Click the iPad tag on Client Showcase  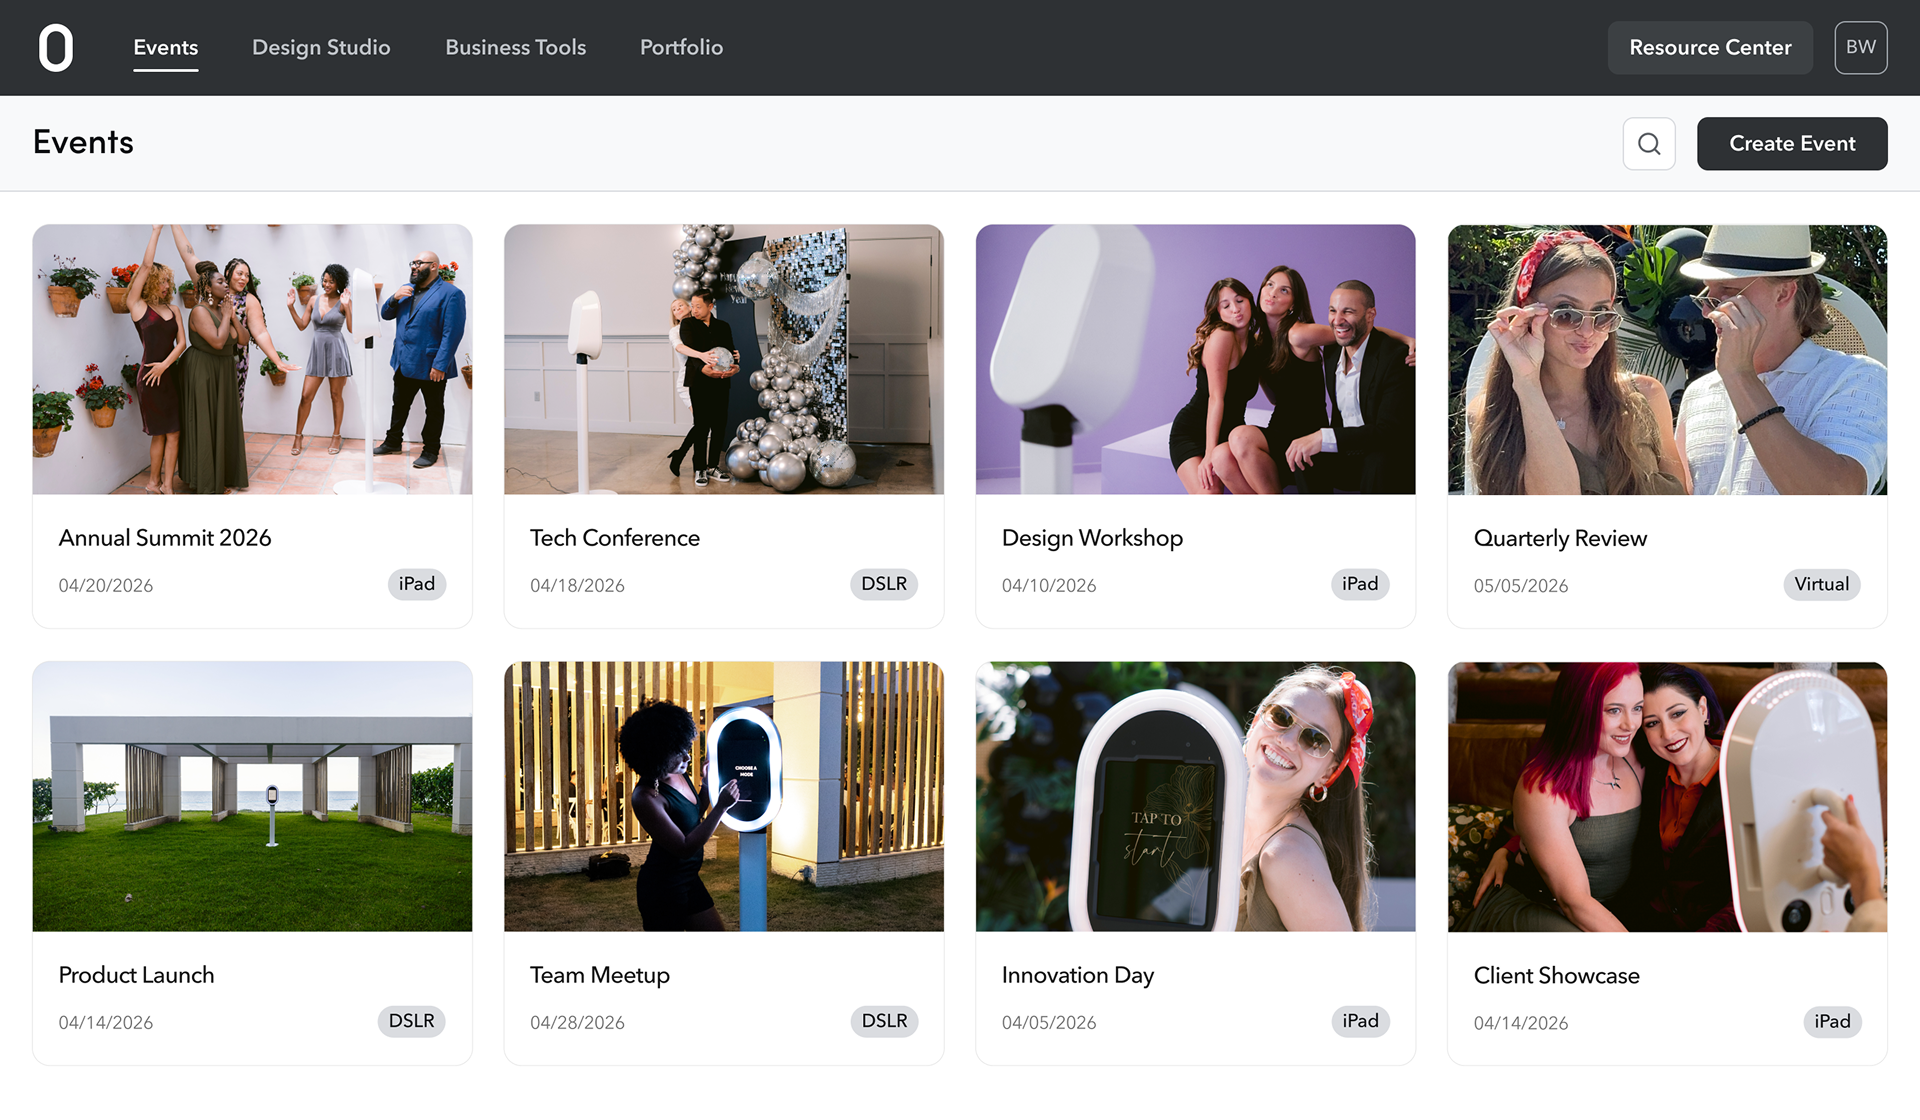[x=1832, y=1021]
